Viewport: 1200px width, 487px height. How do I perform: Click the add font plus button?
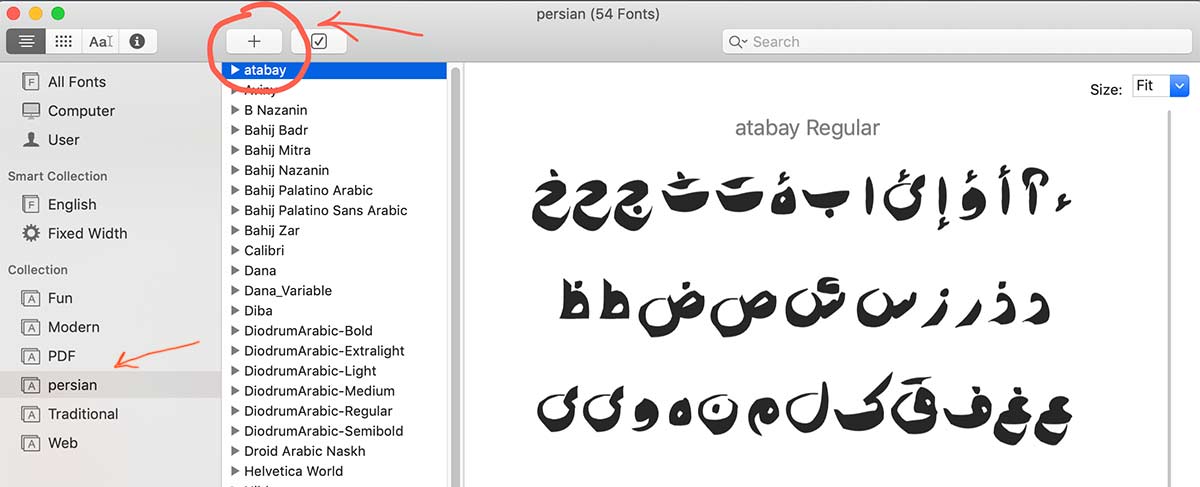pos(254,42)
